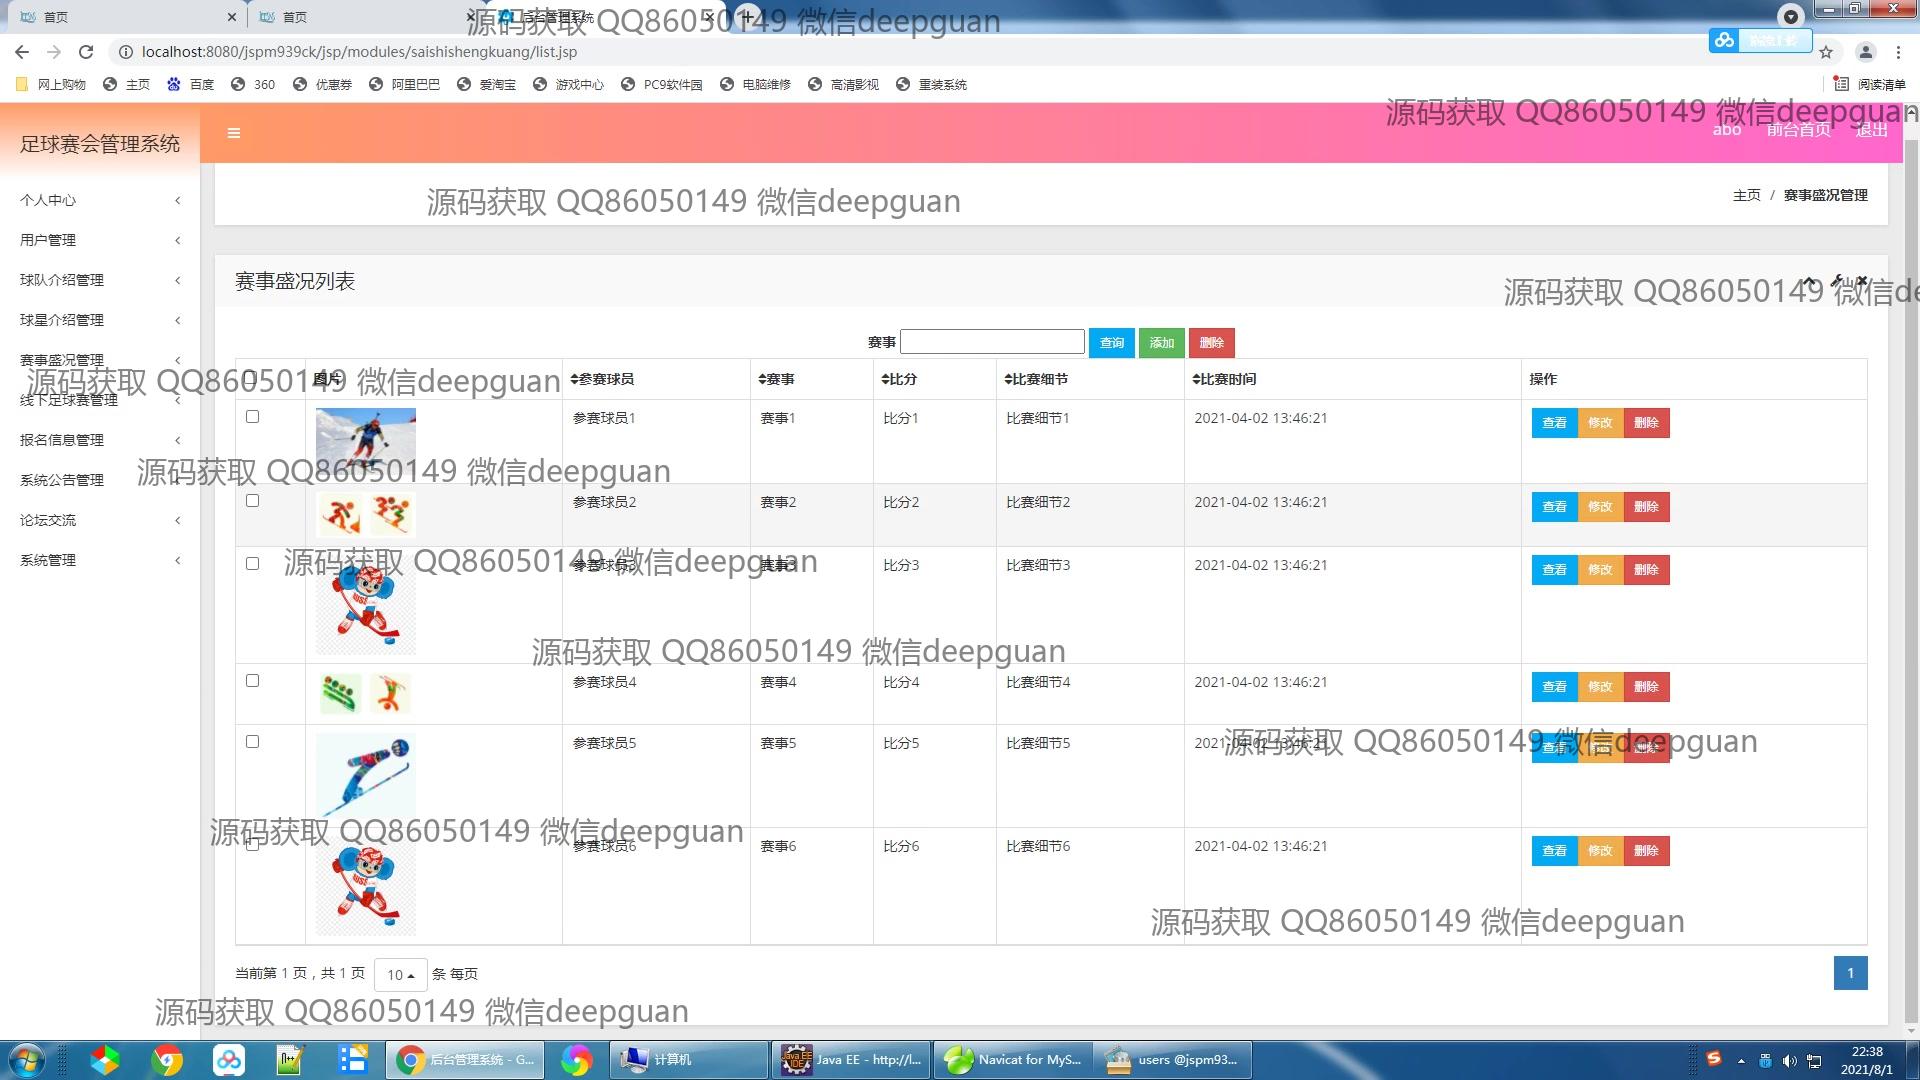Collapse panel using the up chevron icon
Viewport: 1920px width, 1080px height.
(1810, 281)
